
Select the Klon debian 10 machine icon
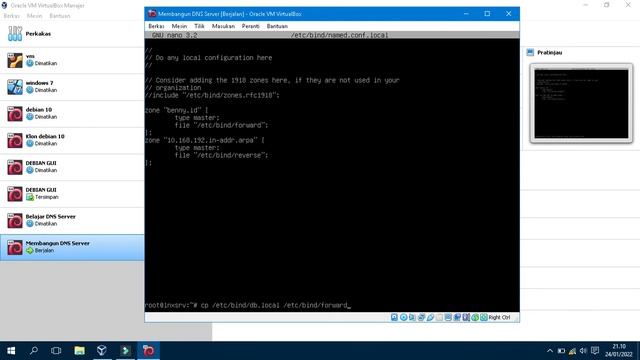click(x=15, y=140)
